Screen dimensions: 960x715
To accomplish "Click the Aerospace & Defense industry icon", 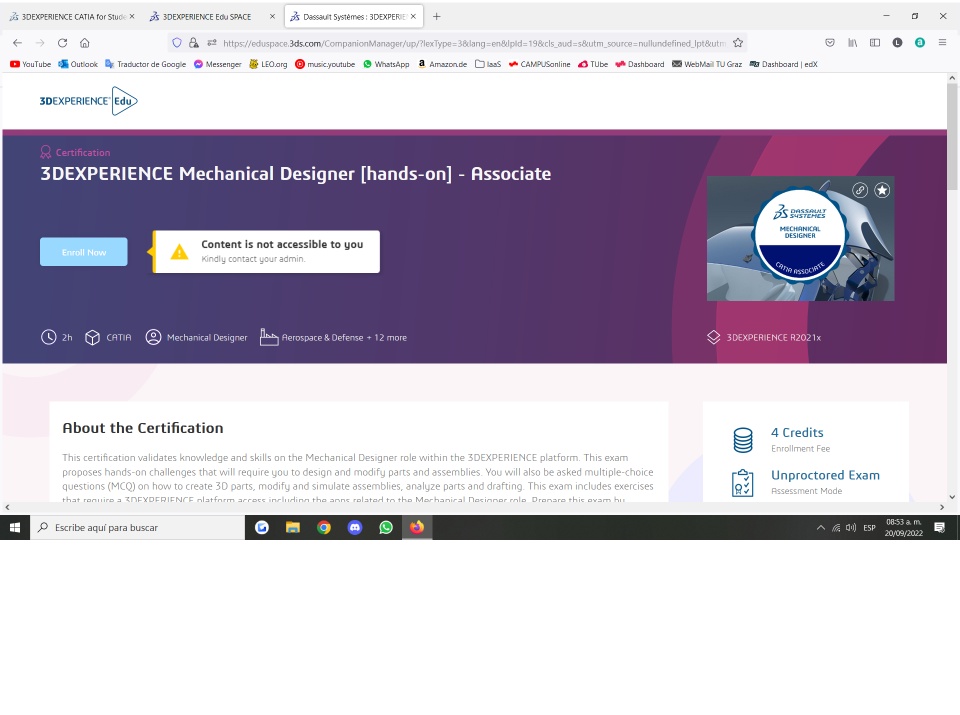I will pyautogui.click(x=269, y=337).
